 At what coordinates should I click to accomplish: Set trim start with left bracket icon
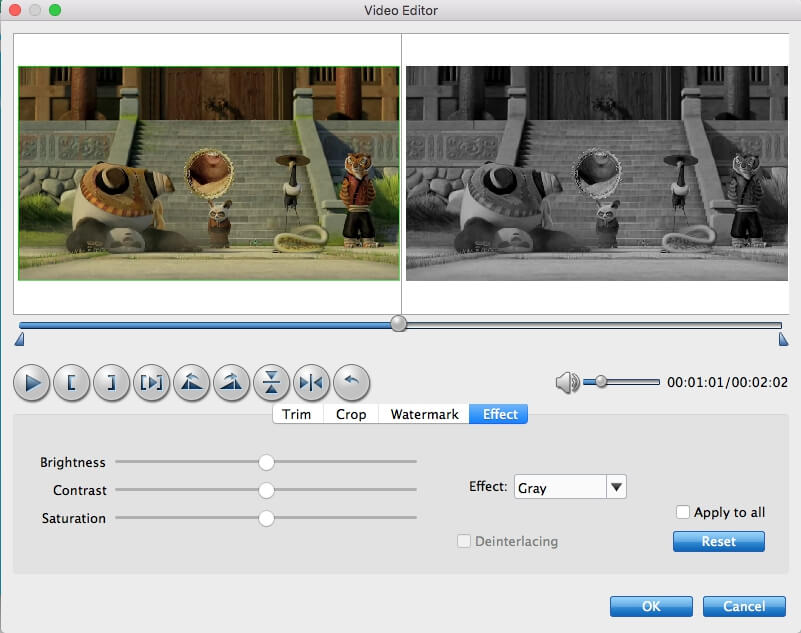(72, 383)
